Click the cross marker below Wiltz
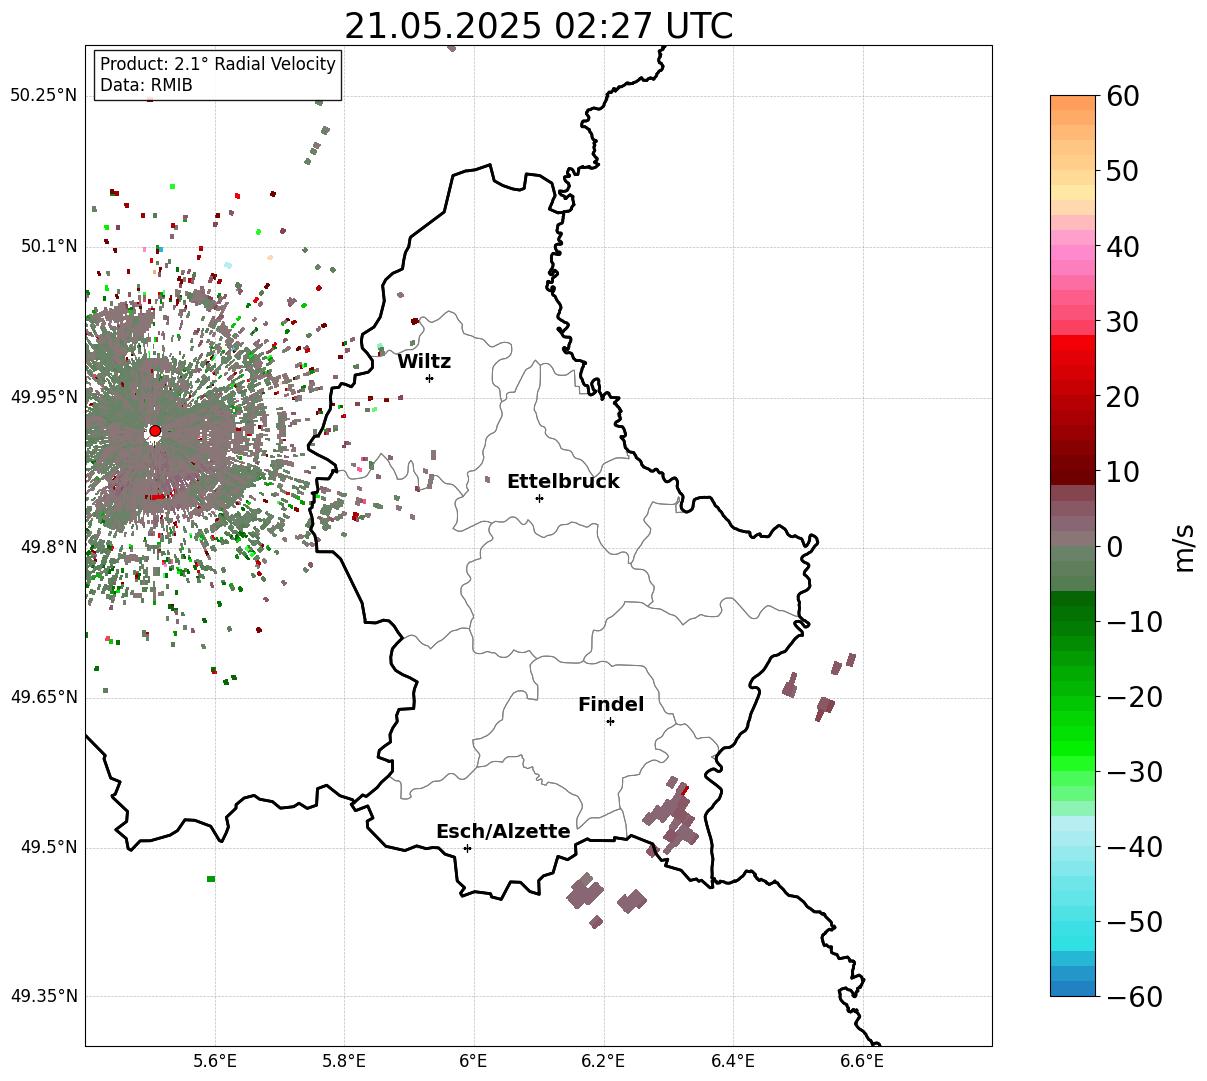The image size is (1207, 1081). [x=429, y=378]
